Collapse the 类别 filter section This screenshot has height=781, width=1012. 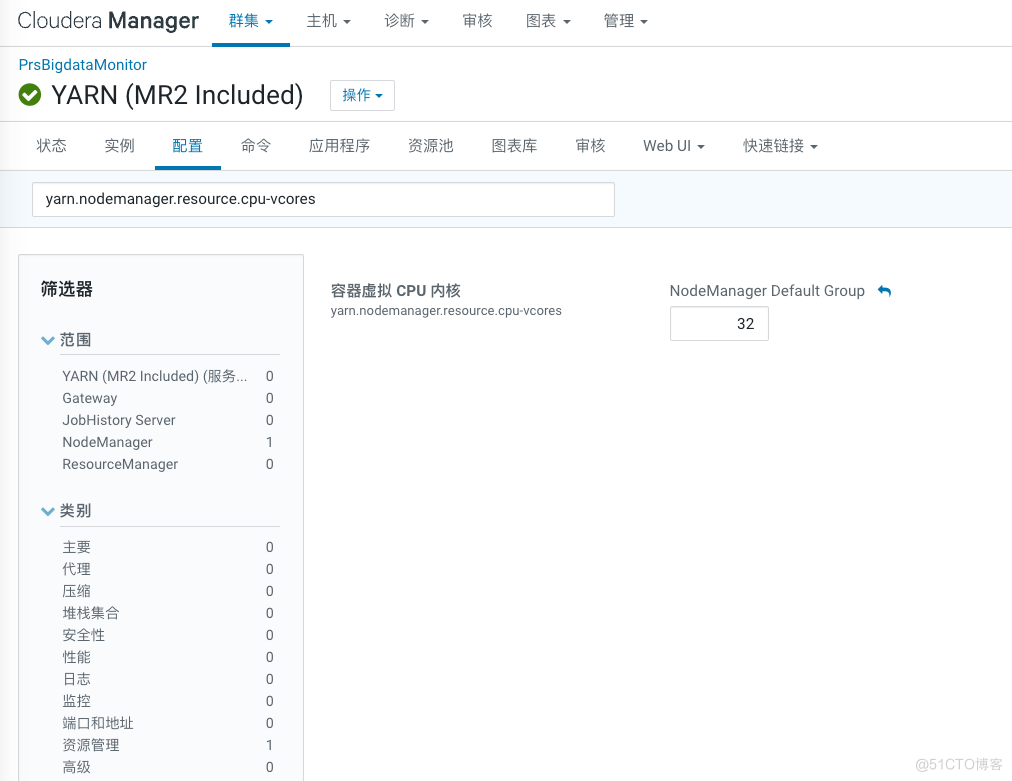click(x=47, y=511)
